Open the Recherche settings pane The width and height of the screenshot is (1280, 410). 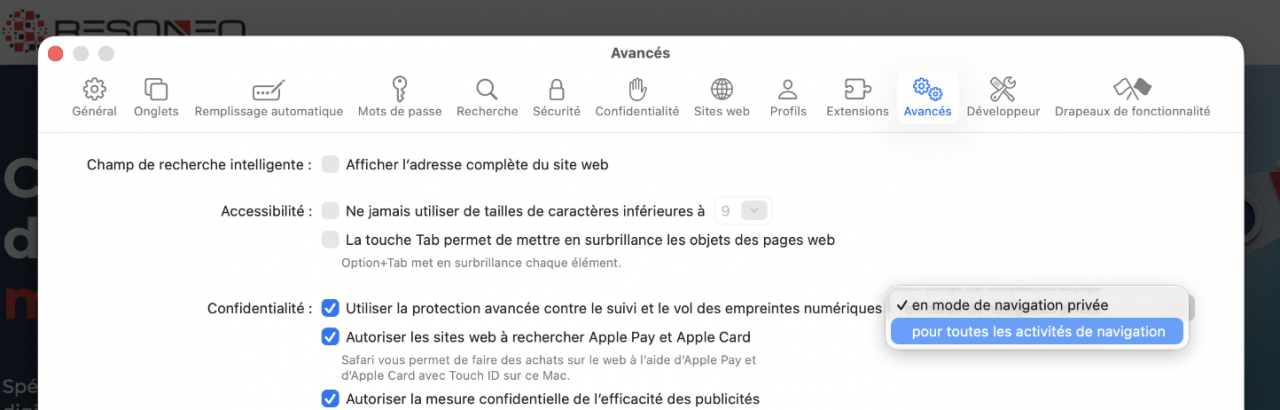coord(487,98)
